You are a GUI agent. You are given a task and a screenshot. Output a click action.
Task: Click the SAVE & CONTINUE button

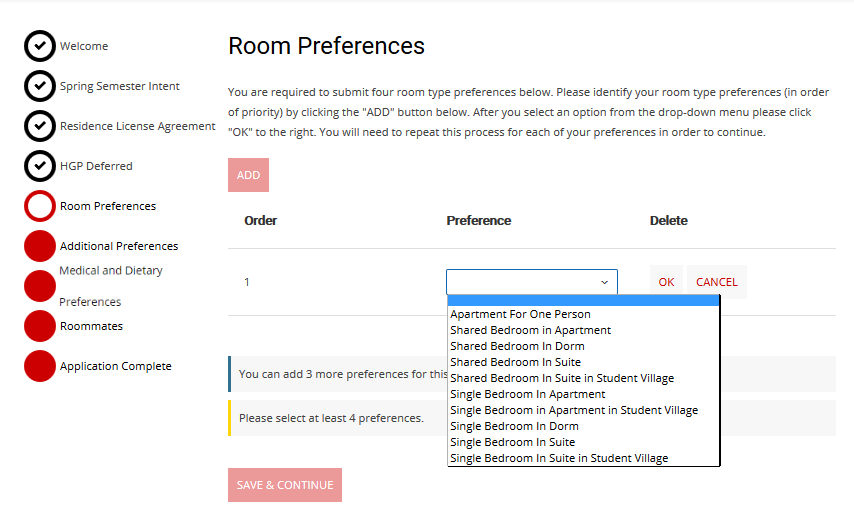click(x=285, y=485)
